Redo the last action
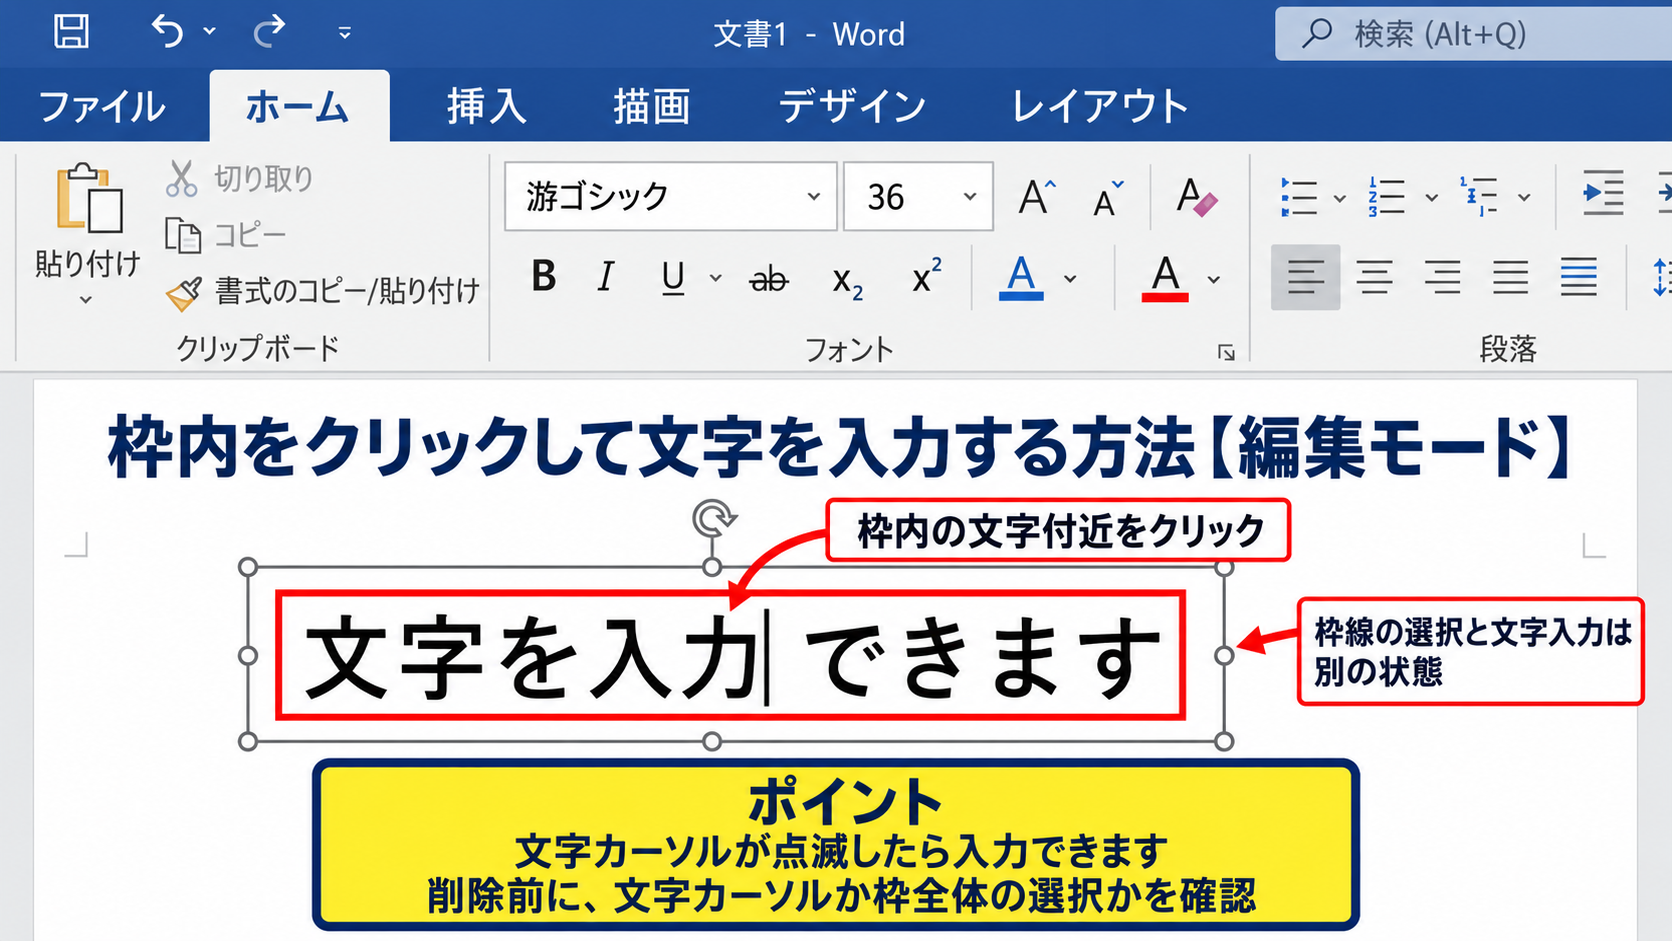The height and width of the screenshot is (941, 1672). [269, 32]
